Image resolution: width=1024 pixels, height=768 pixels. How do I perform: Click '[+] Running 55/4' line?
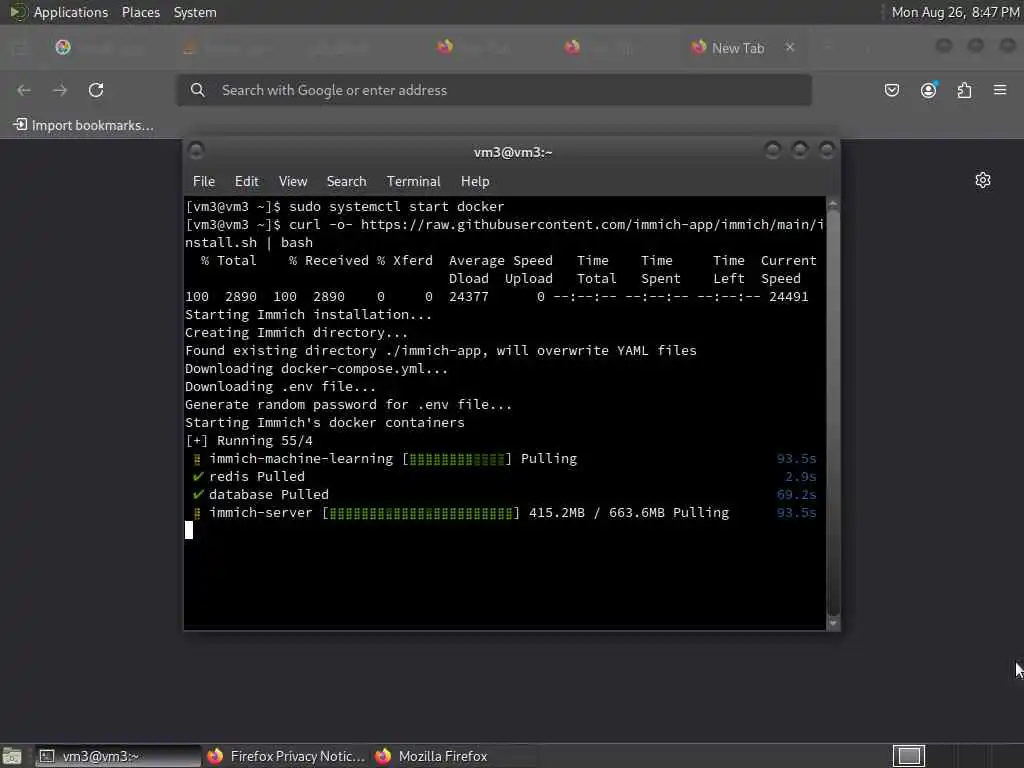coord(249,441)
